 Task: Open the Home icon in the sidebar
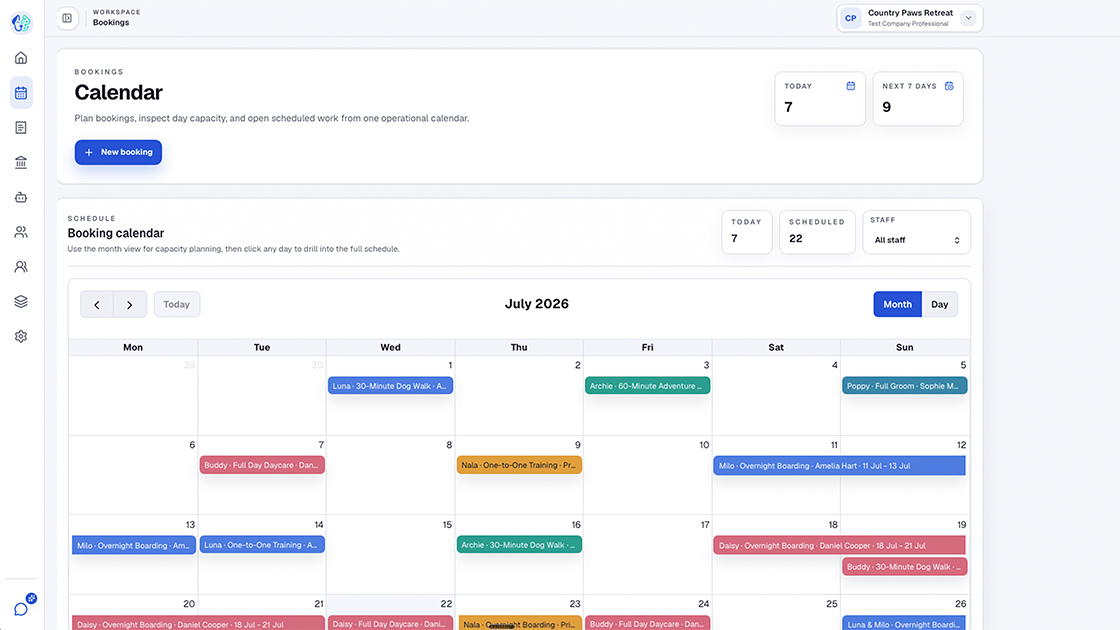click(21, 58)
